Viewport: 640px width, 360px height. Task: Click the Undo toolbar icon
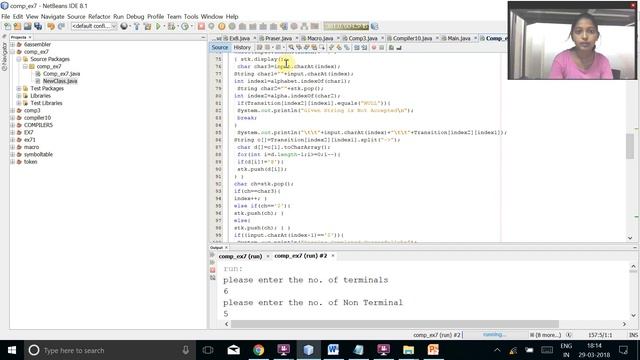(51, 27)
